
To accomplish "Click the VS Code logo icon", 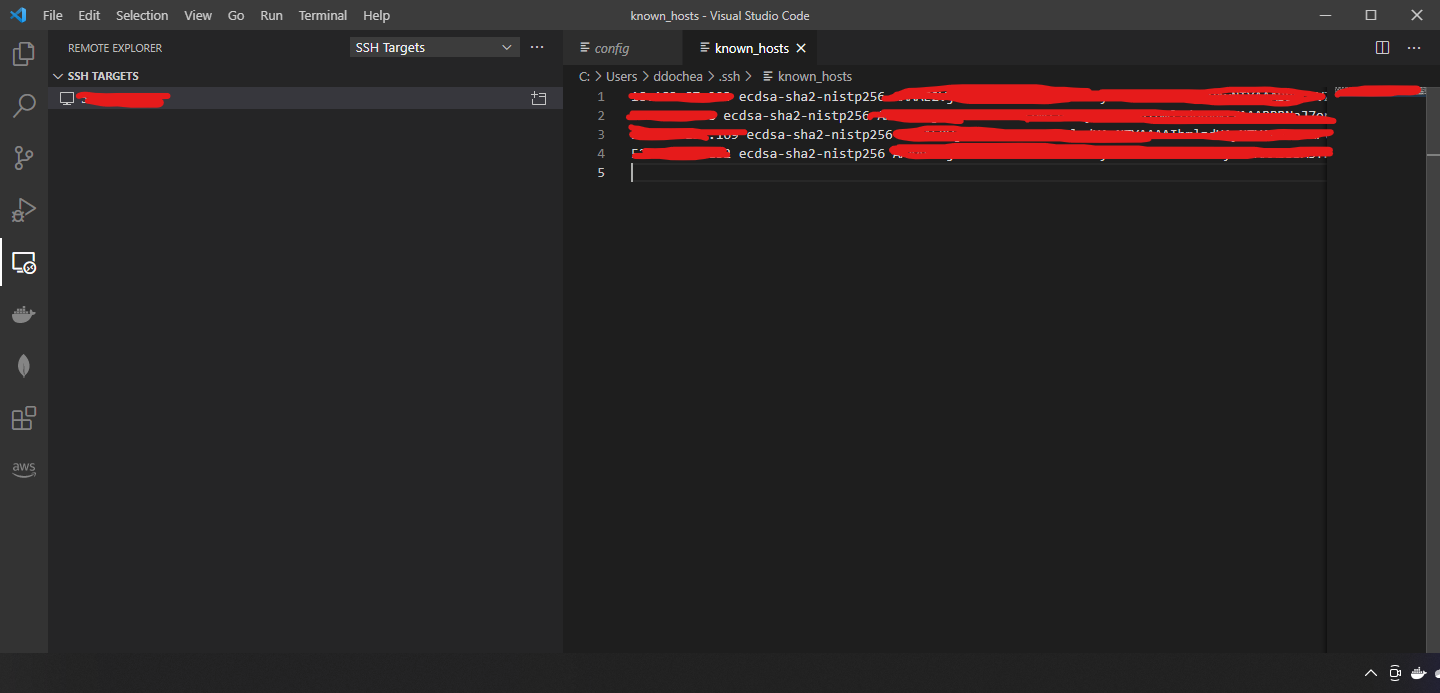I will (17, 15).
